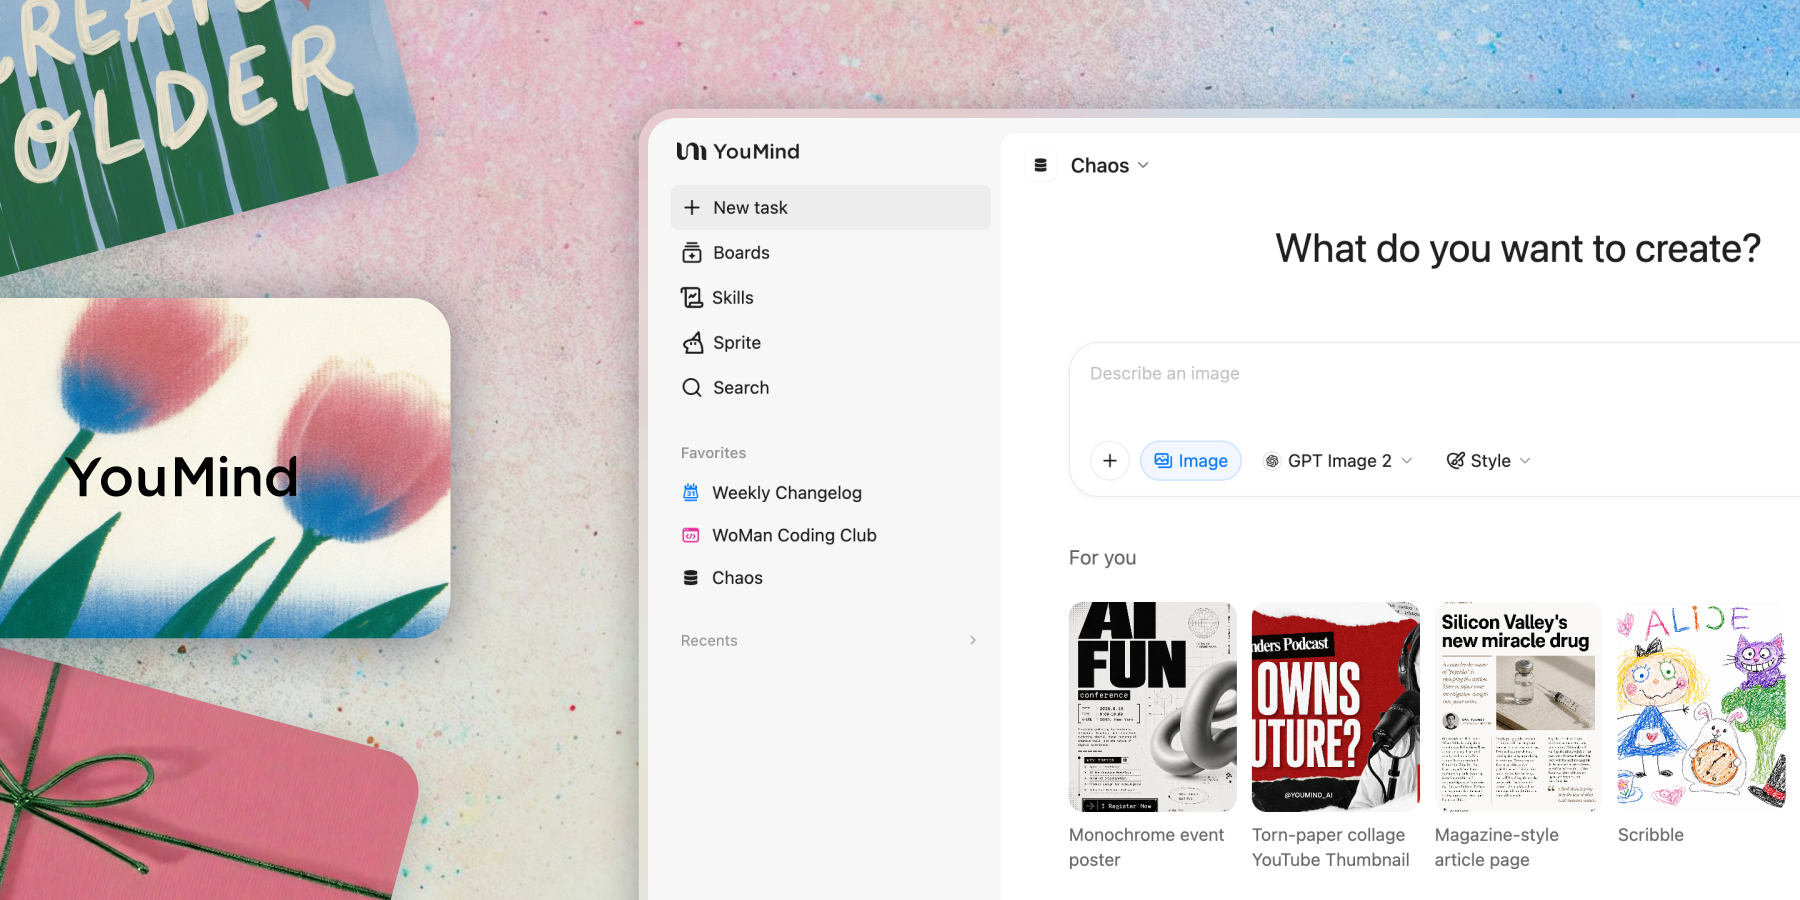Click the Recents section label
This screenshot has width=1800, height=900.
tap(709, 640)
